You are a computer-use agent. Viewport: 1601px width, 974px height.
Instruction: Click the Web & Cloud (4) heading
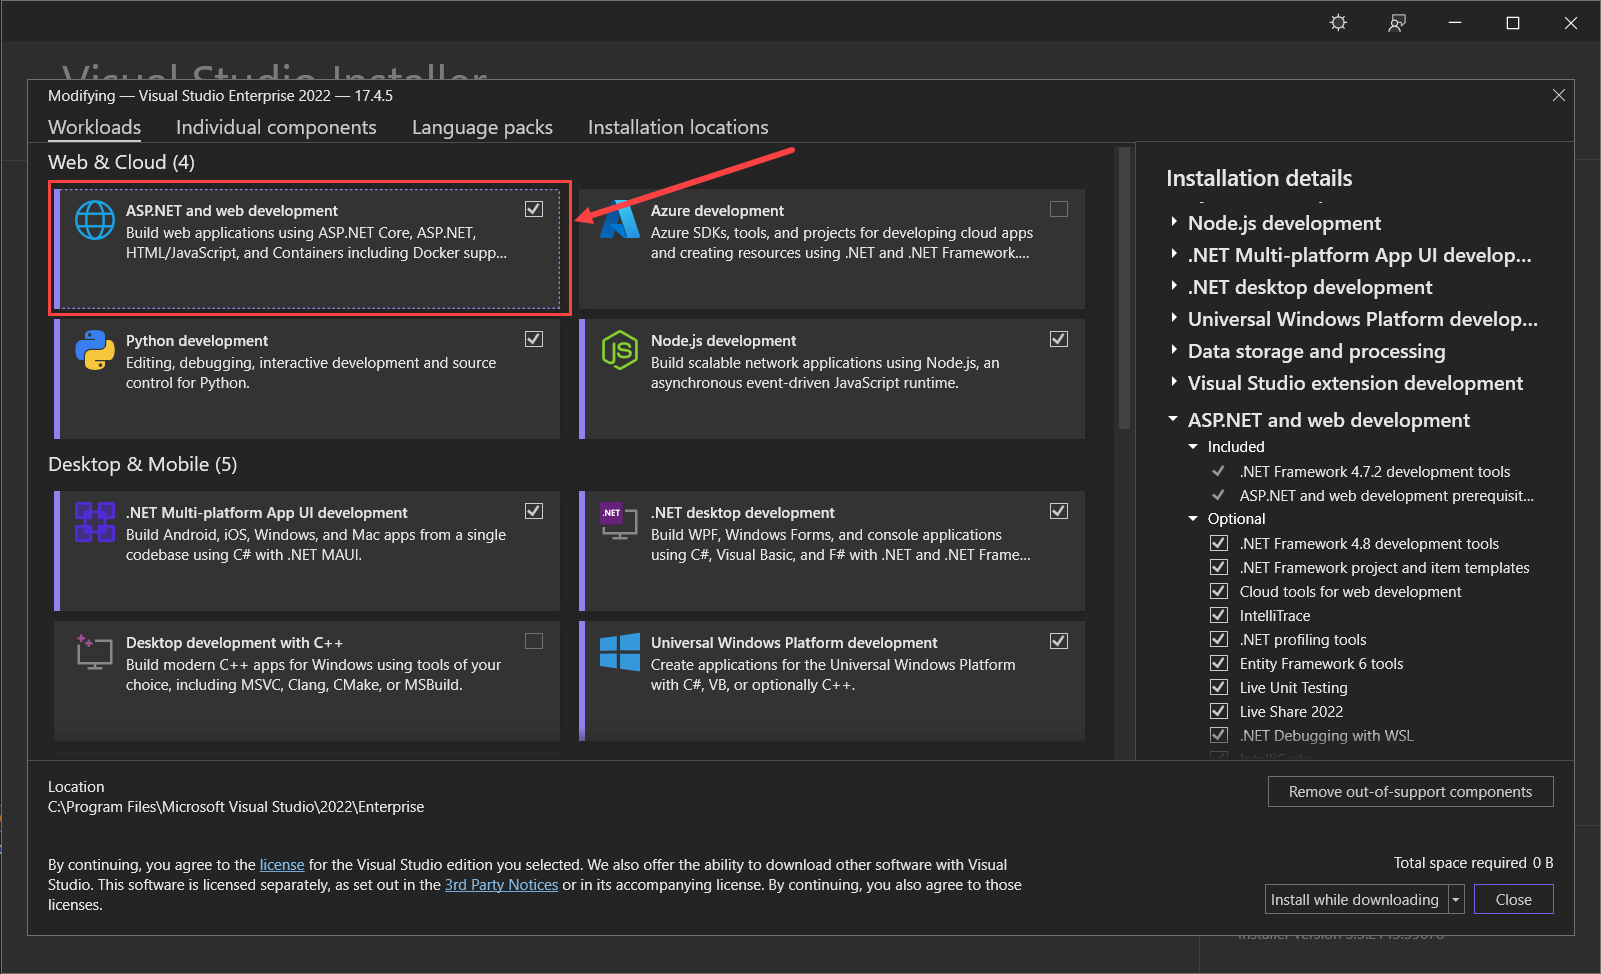(x=121, y=162)
